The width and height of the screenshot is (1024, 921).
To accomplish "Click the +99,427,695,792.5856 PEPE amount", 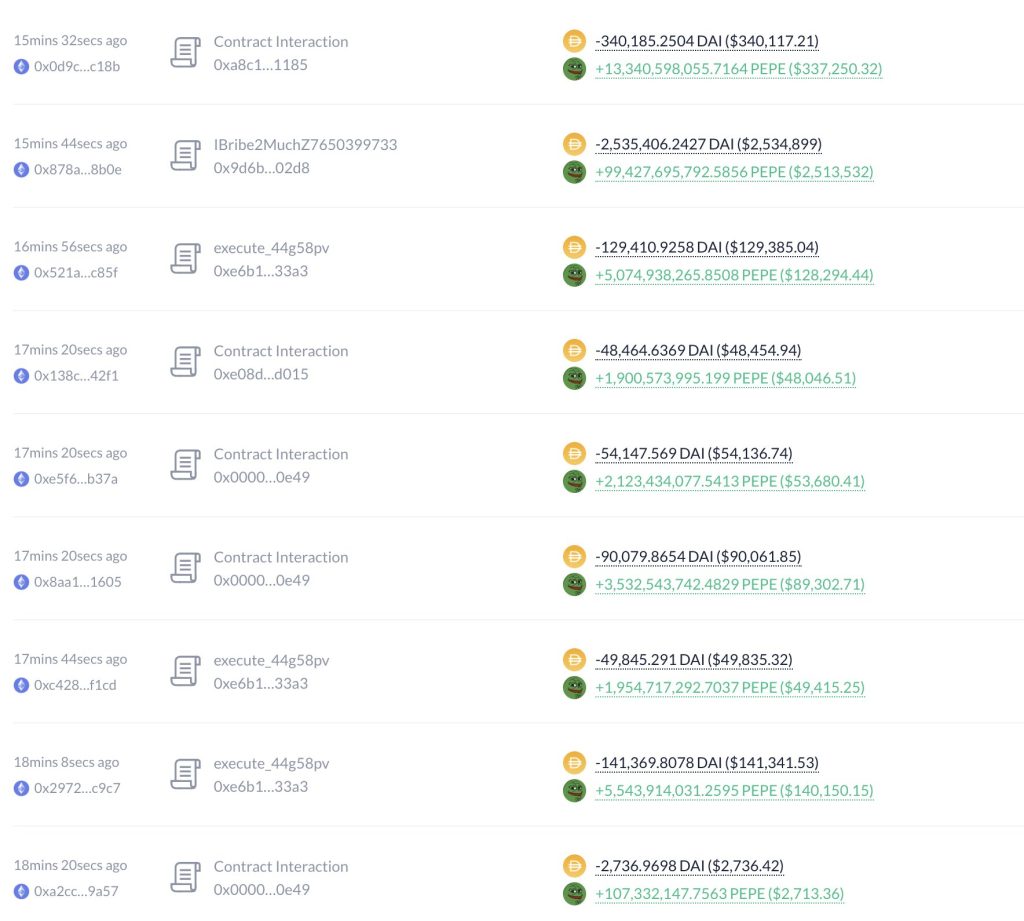I will tap(734, 172).
